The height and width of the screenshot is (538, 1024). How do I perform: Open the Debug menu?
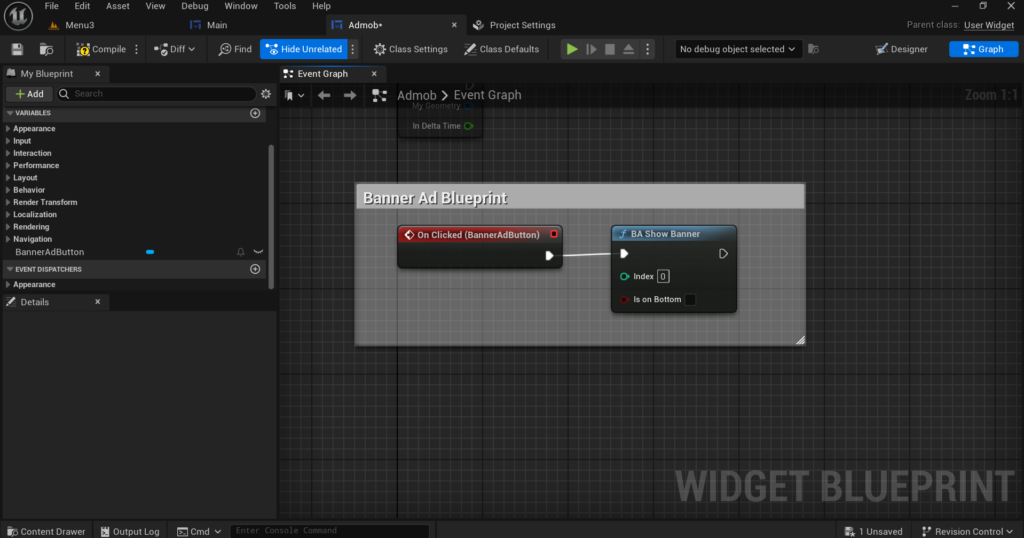[x=195, y=6]
